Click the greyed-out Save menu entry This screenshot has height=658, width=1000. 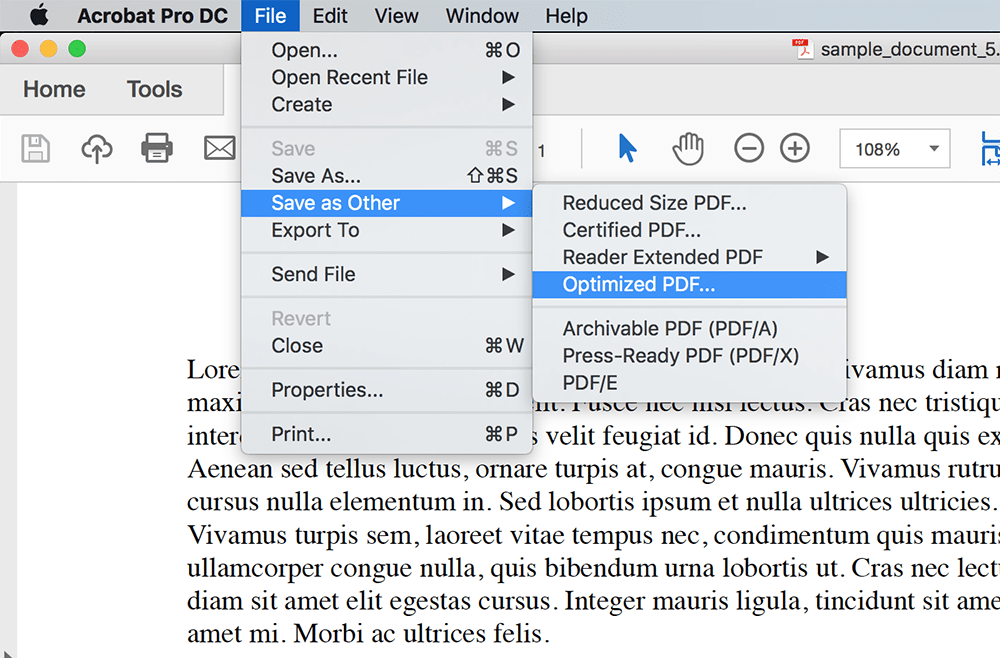(386, 149)
